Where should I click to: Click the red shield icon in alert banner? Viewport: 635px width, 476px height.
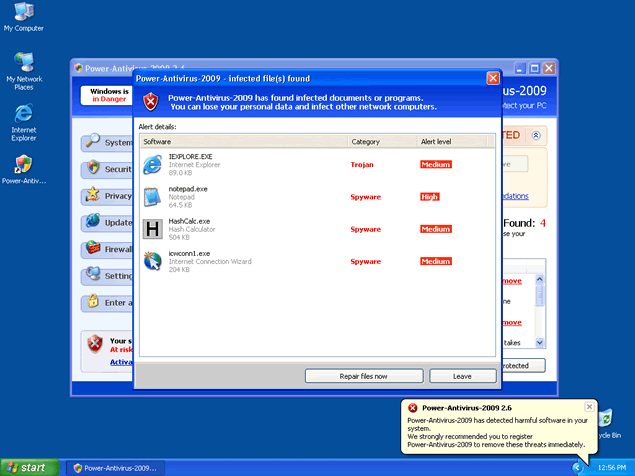150,102
